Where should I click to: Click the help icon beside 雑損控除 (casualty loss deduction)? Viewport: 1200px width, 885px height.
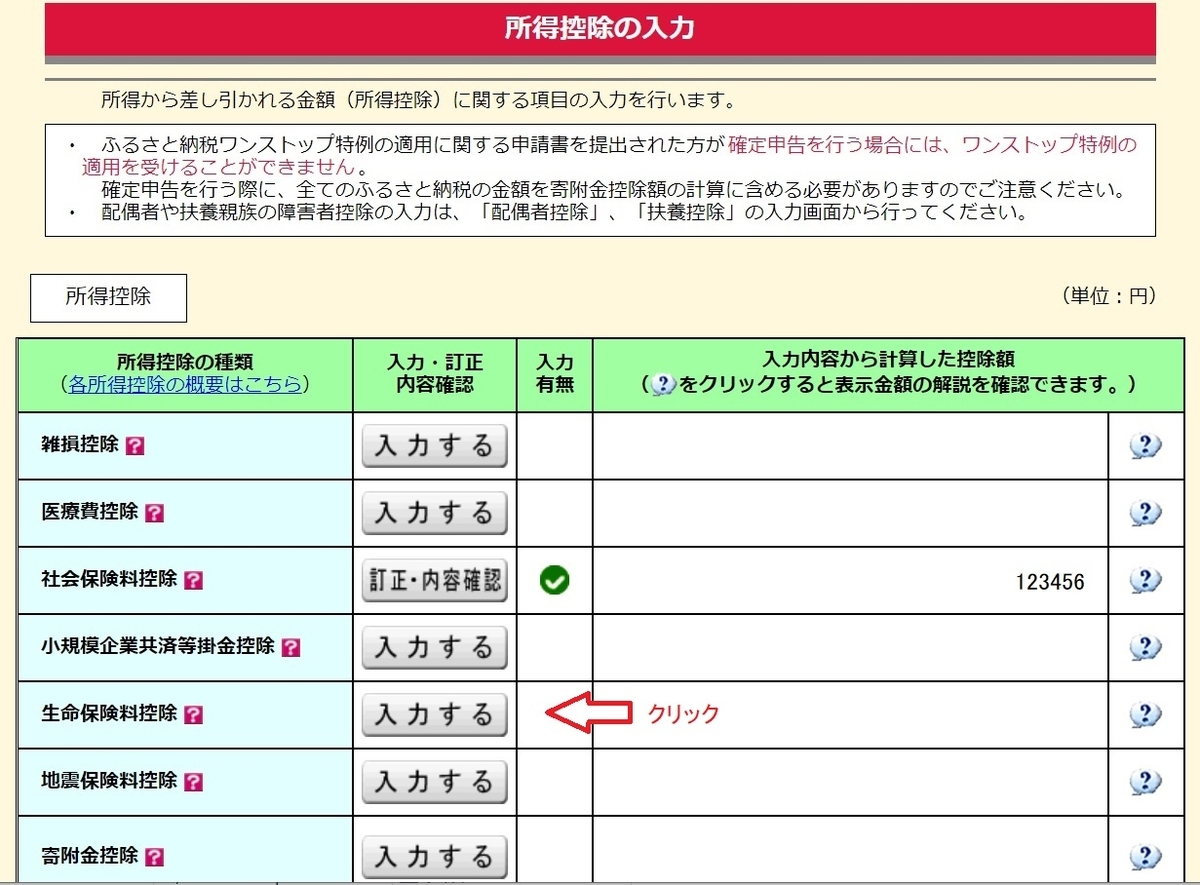[137, 447]
